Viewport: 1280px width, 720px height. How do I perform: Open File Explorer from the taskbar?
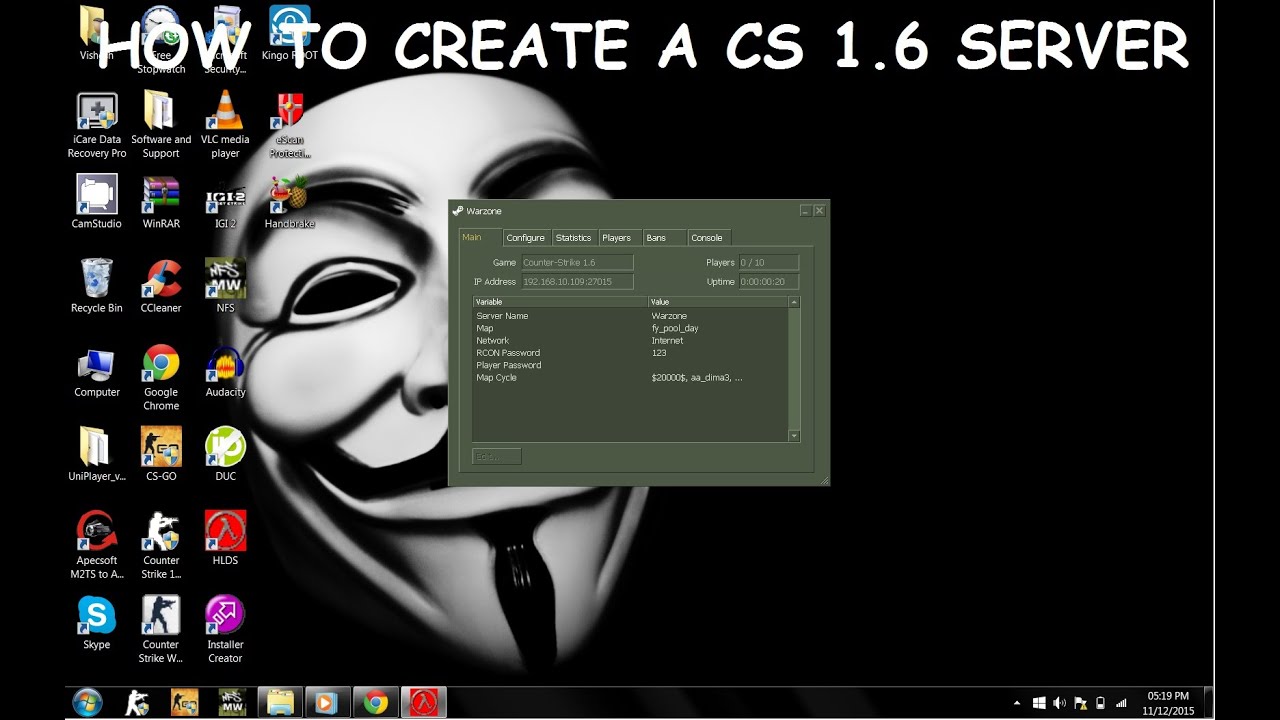click(x=280, y=703)
